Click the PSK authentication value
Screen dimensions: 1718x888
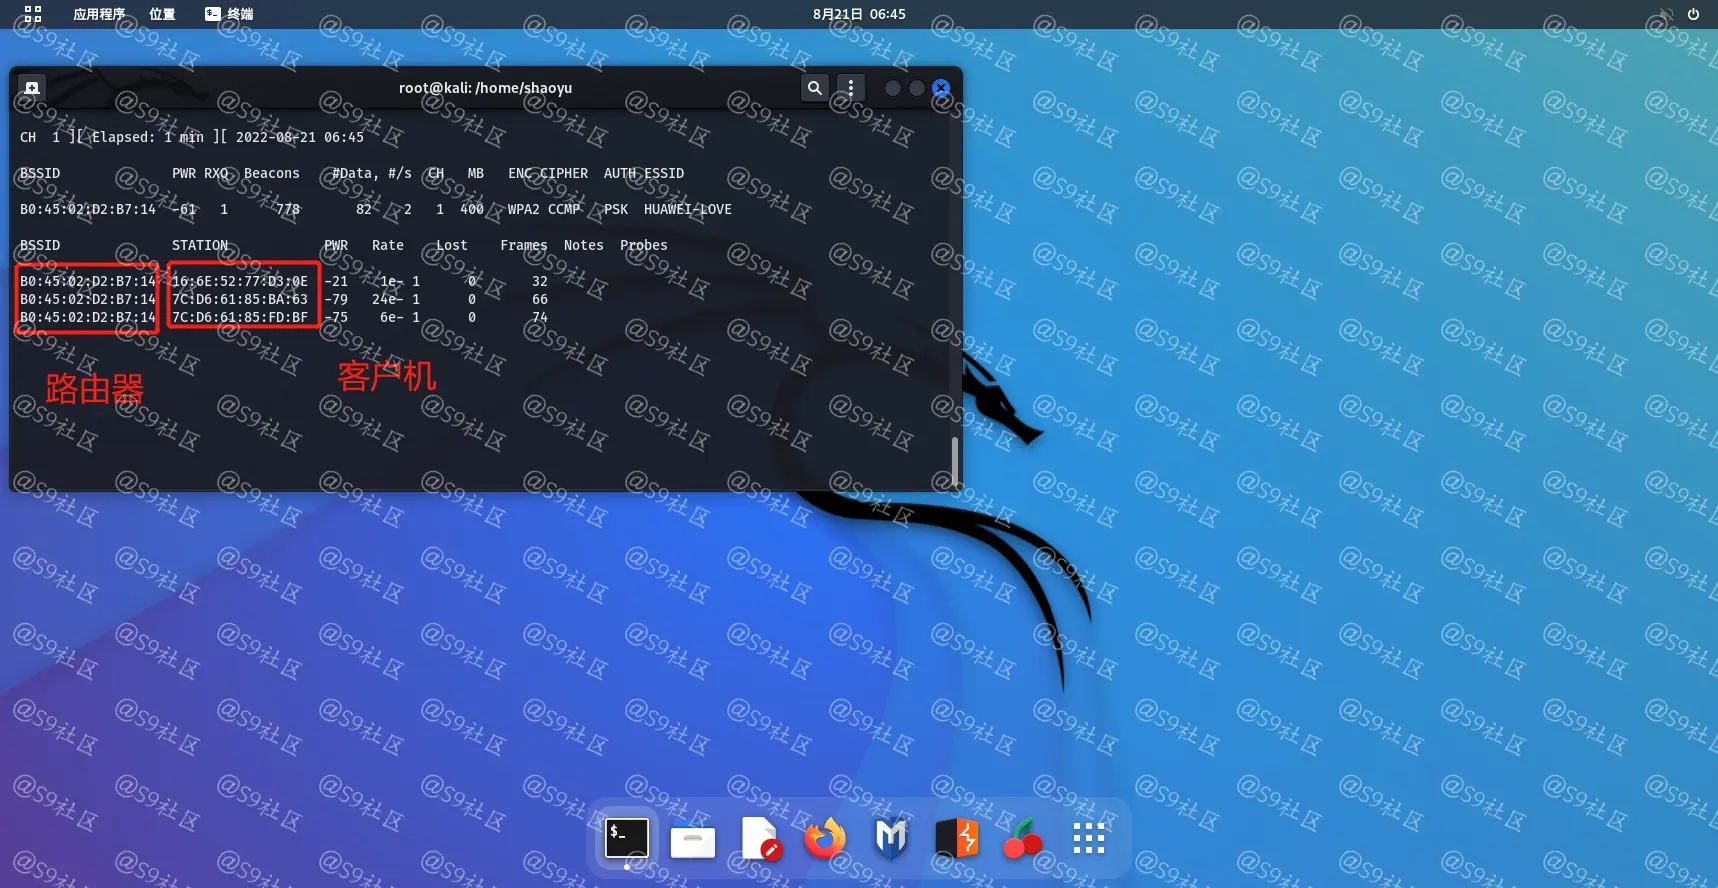[616, 209]
